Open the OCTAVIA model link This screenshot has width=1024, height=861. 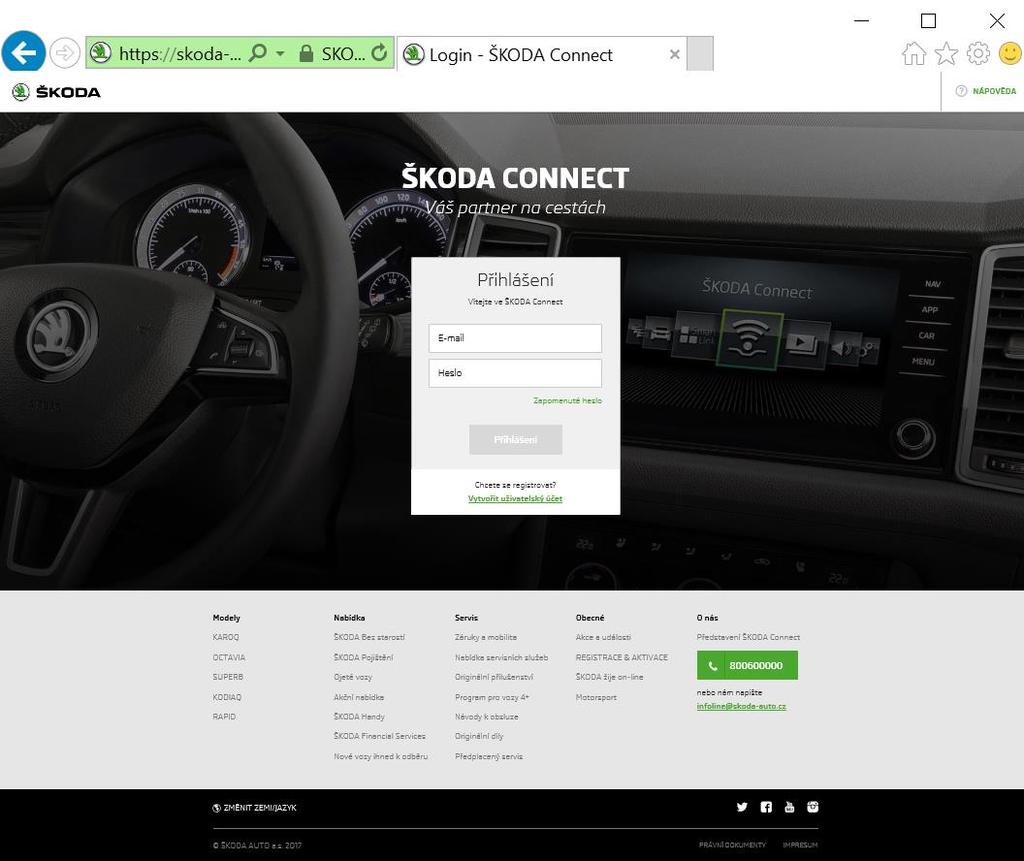click(229, 657)
